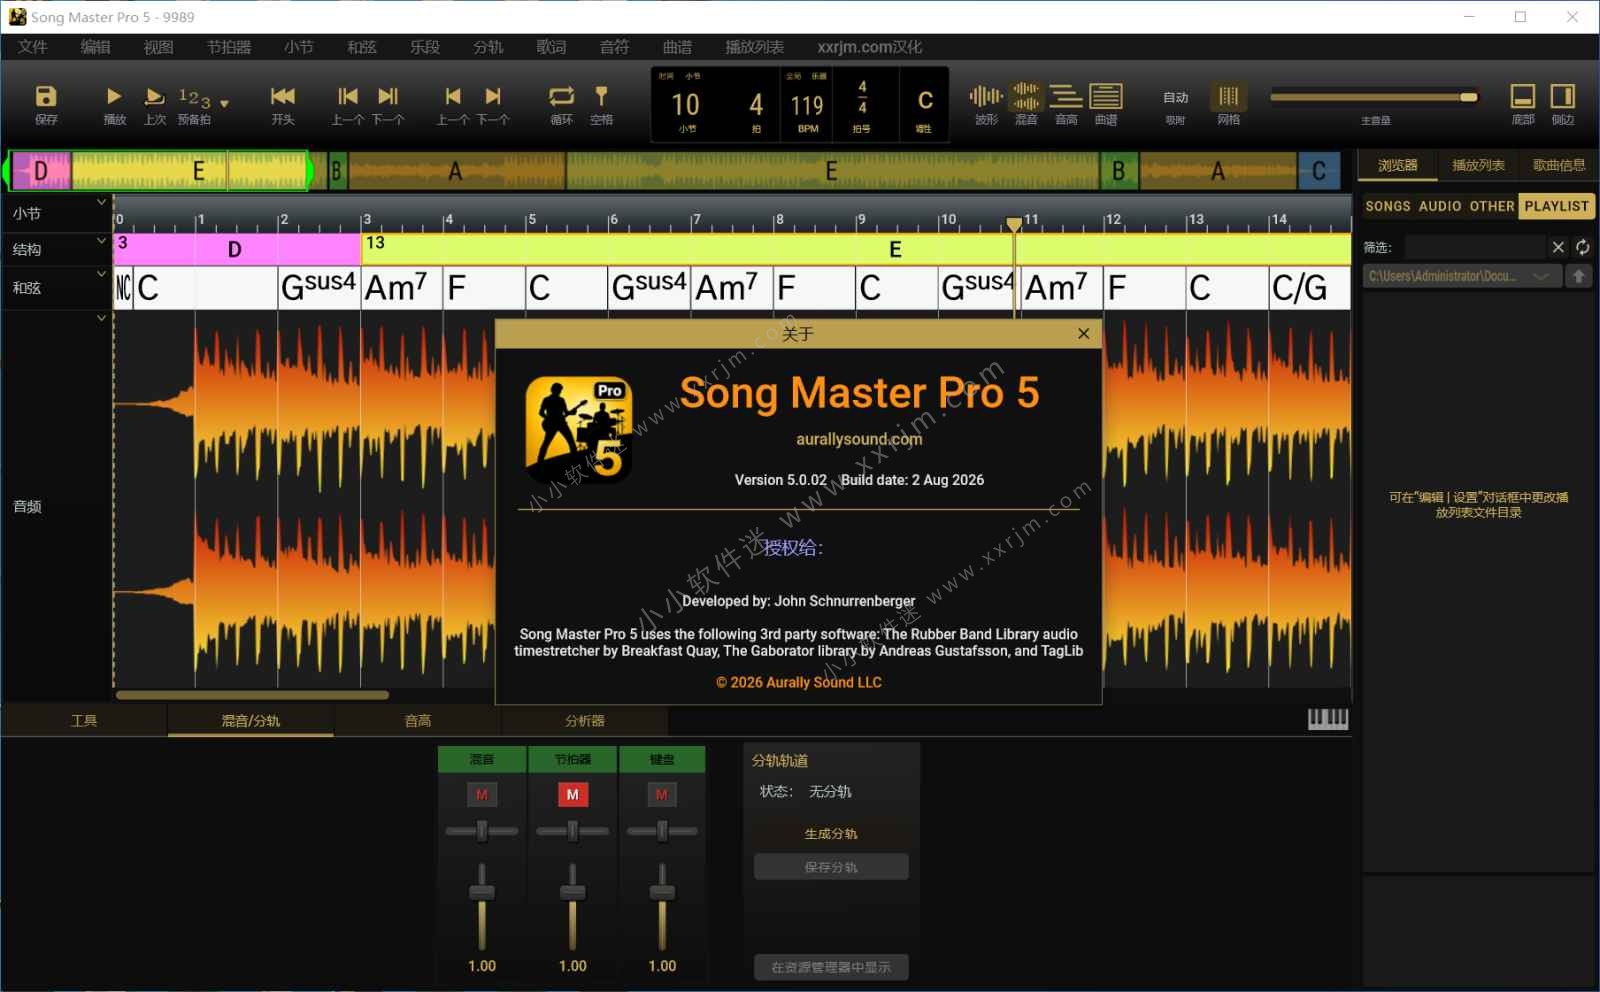Open the 编辑 menu
Viewport: 1600px width, 992px height.
(x=96, y=47)
